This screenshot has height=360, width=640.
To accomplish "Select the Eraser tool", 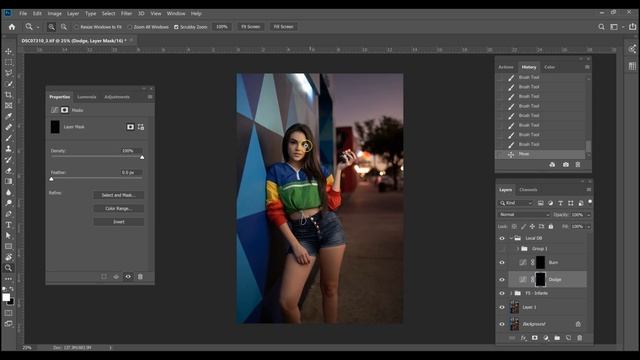I will (x=9, y=171).
